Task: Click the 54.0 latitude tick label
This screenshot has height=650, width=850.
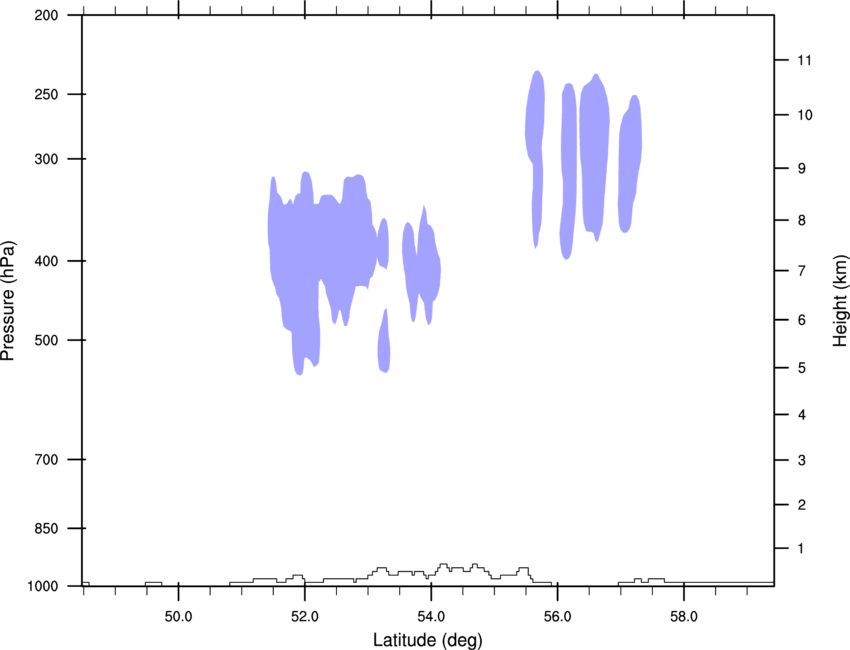Action: [431, 617]
